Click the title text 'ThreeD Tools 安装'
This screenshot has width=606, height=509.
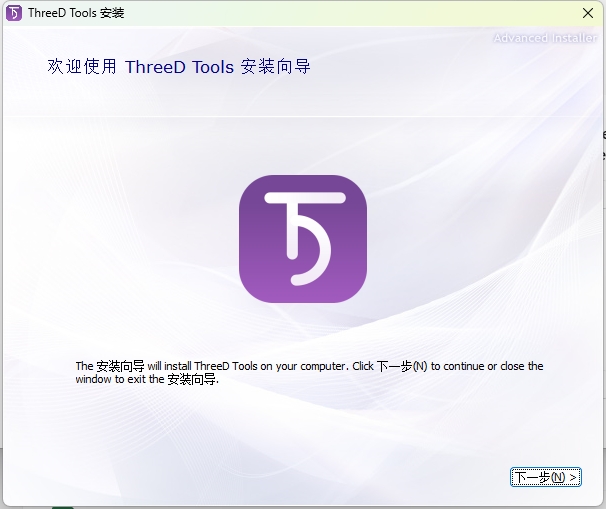(x=76, y=13)
